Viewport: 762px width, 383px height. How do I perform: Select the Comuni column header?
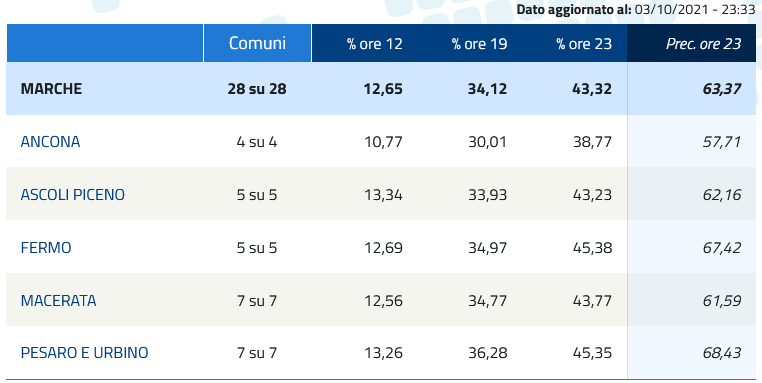257,43
